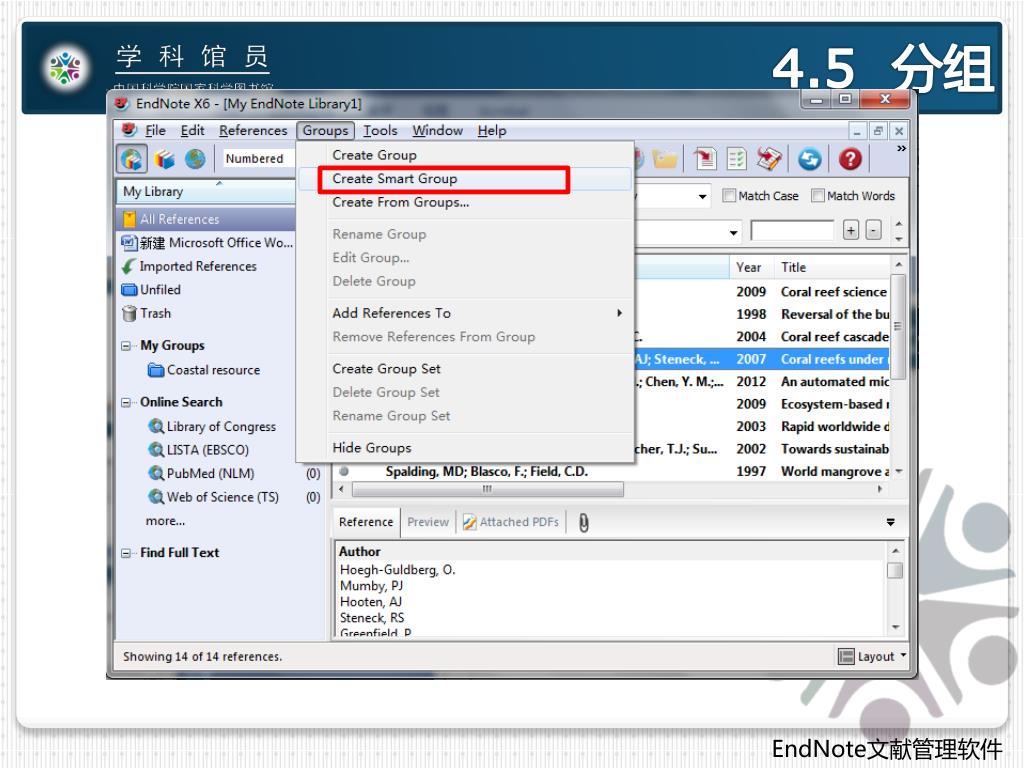1024x768 pixels.
Task: Collapse the Find Full Text set
Action: pyautogui.click(x=126, y=553)
